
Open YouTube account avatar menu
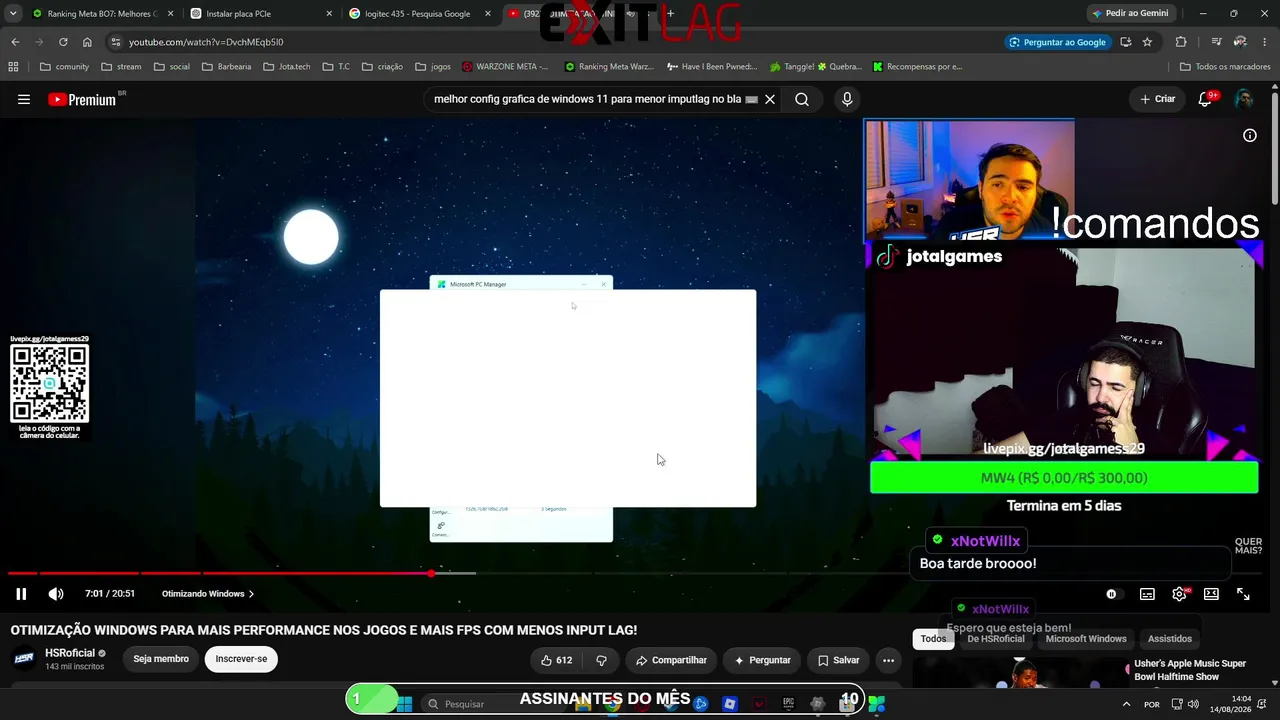tap(1244, 99)
